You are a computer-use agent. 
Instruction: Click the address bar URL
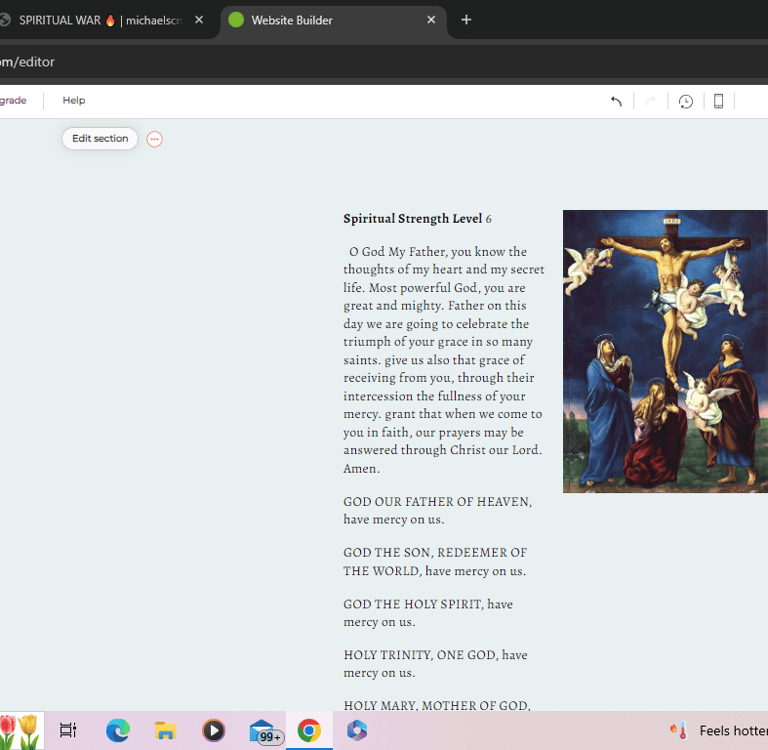27,62
